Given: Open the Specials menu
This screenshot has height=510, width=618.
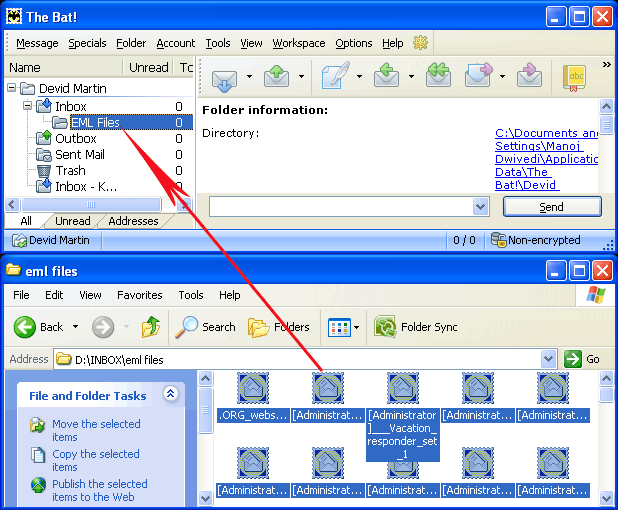Looking at the screenshot, I should 87,43.
